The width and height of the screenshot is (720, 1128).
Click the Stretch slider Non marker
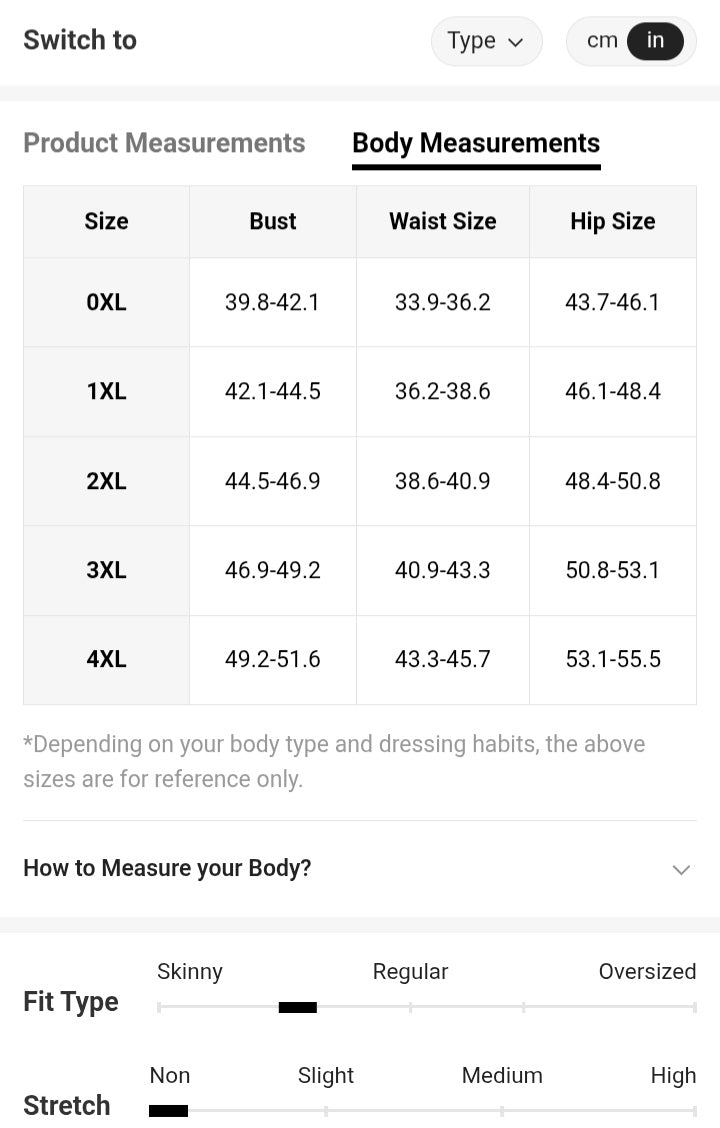pyautogui.click(x=168, y=1110)
